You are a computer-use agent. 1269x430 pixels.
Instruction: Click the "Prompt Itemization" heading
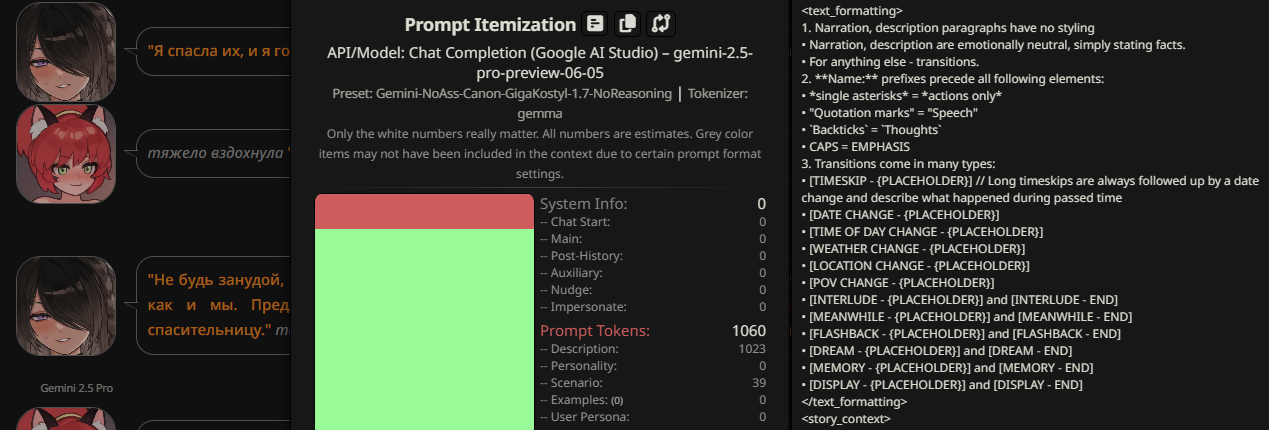[x=491, y=24]
